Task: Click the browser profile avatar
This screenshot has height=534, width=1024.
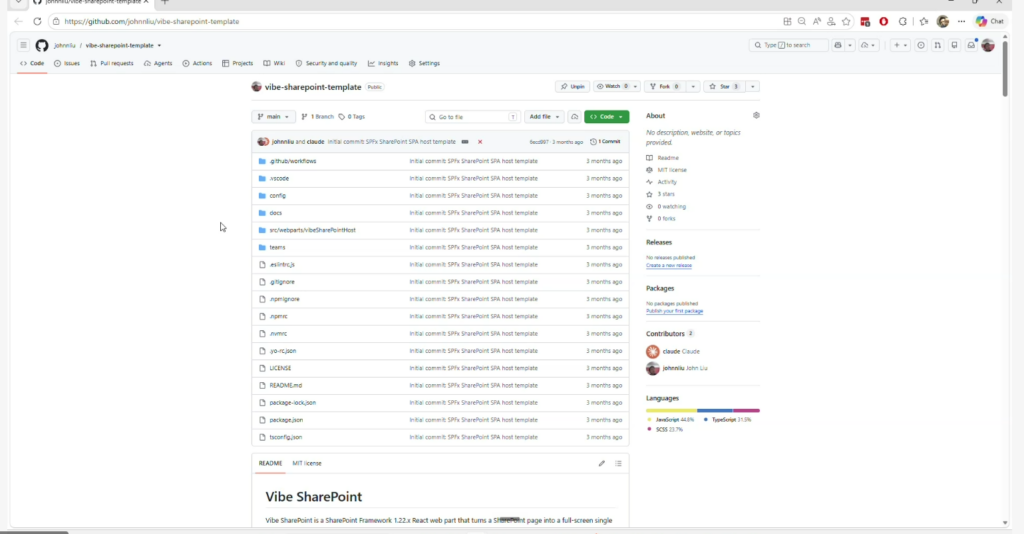Action: coord(942,22)
